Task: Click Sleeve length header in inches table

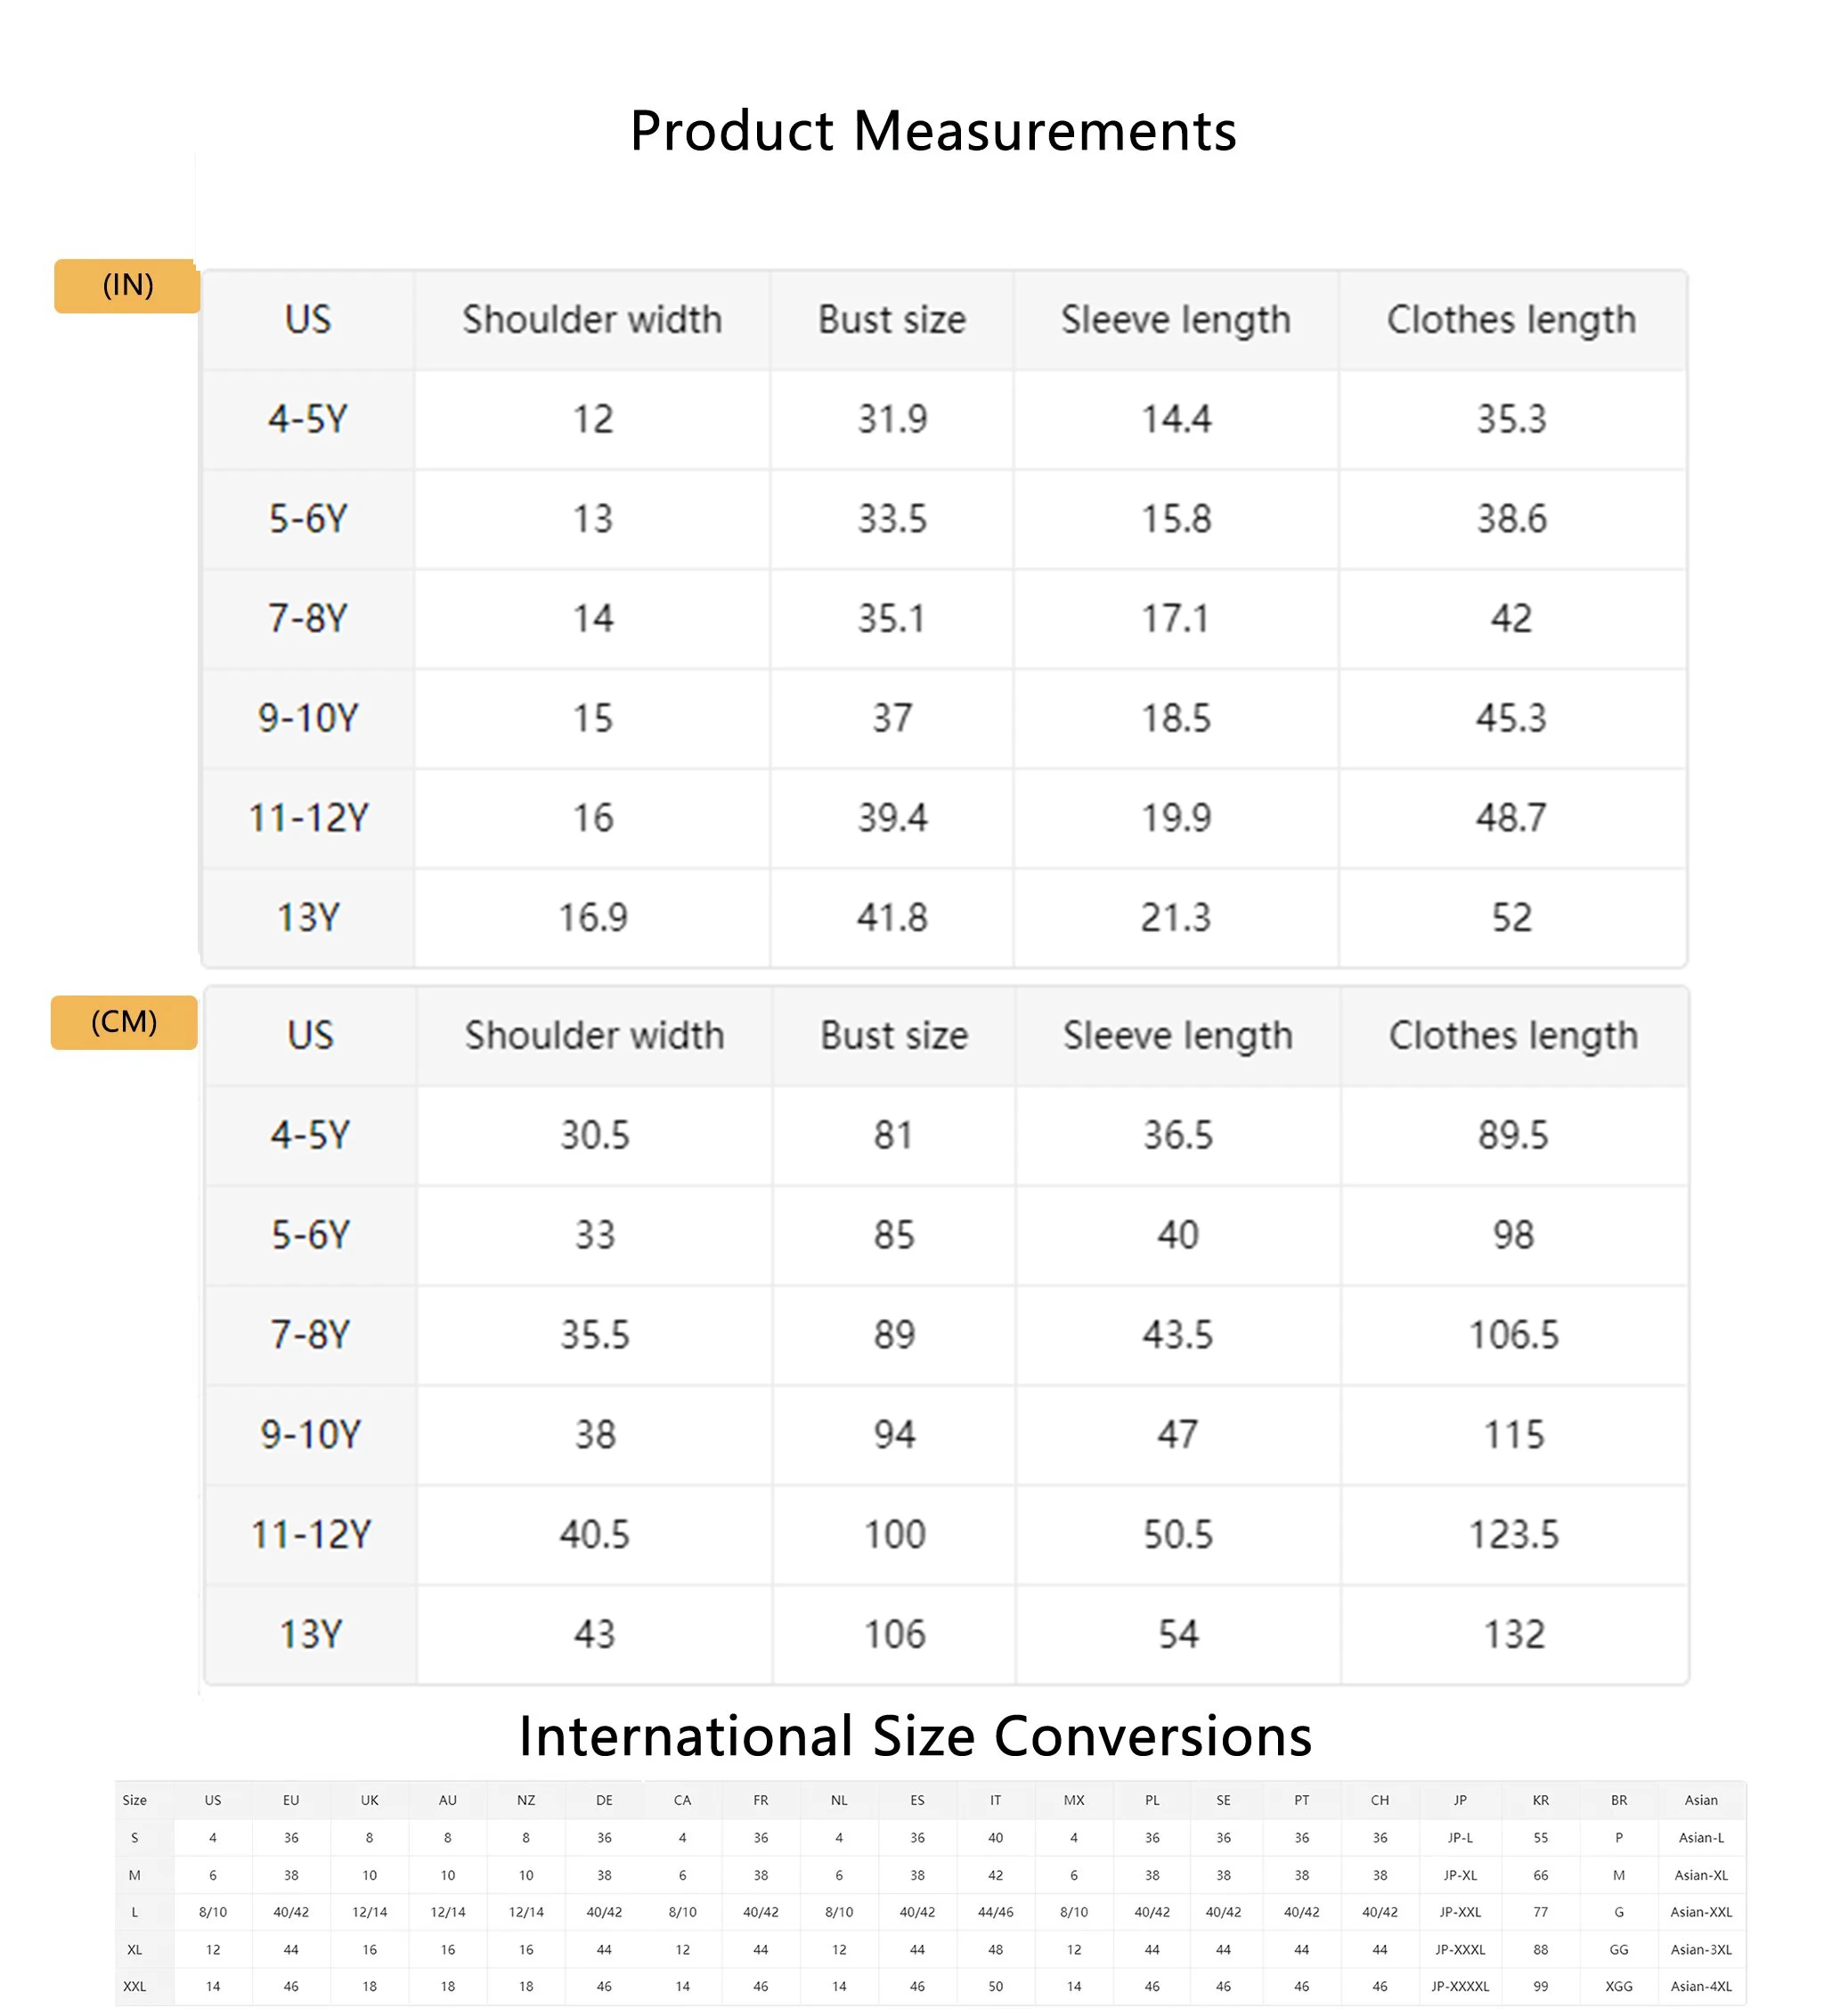Action: (x=1176, y=320)
